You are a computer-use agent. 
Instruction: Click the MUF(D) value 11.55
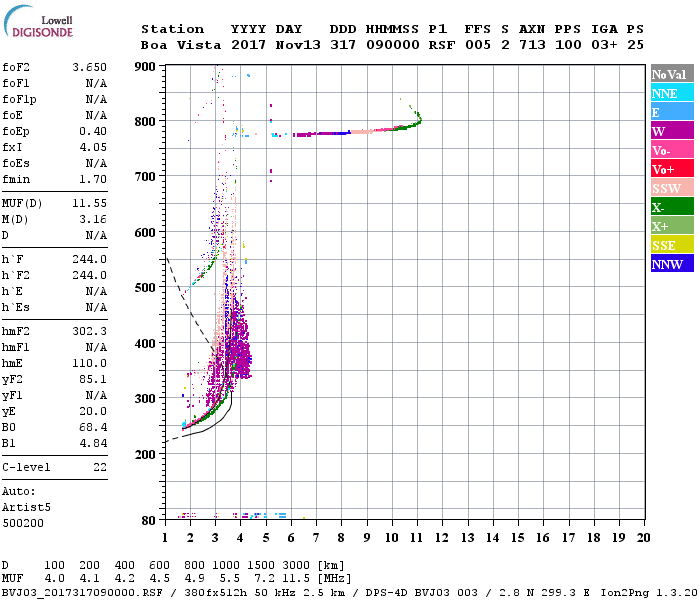point(89,204)
